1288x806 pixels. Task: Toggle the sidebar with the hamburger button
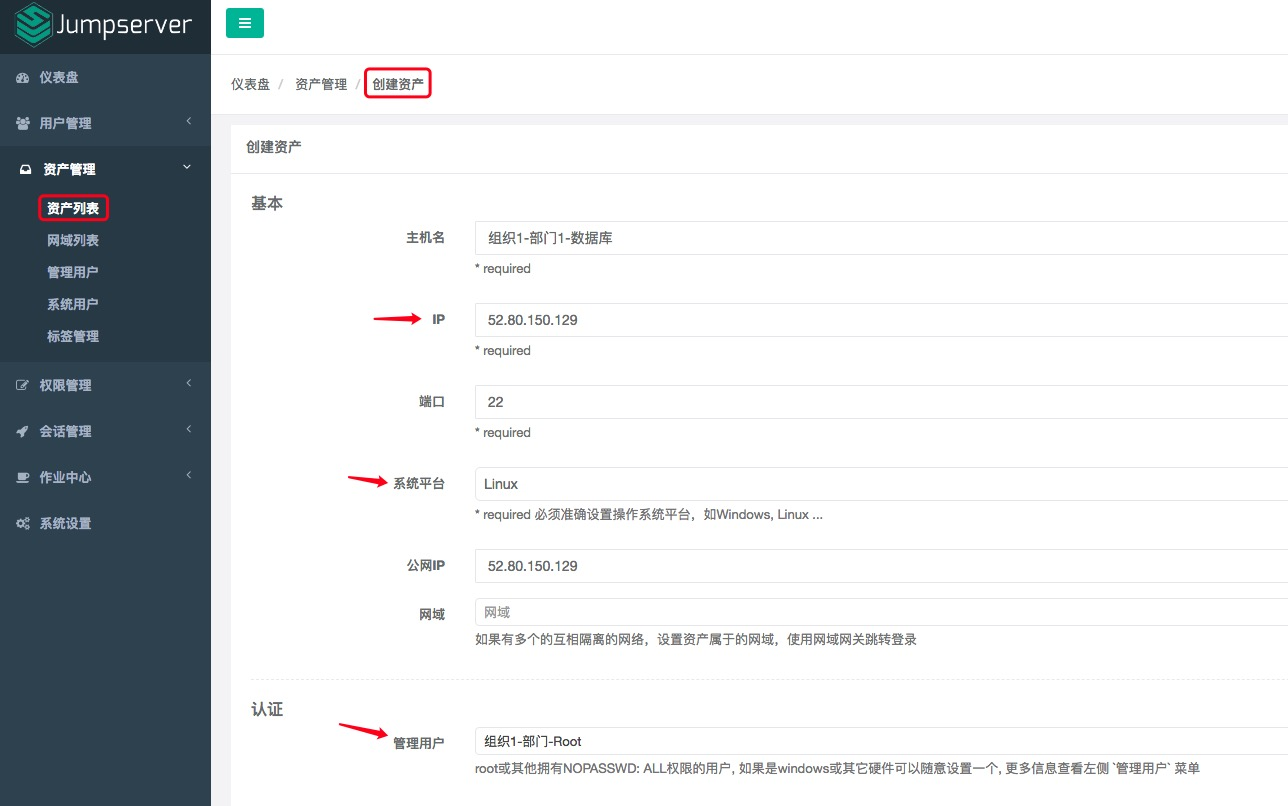245,23
